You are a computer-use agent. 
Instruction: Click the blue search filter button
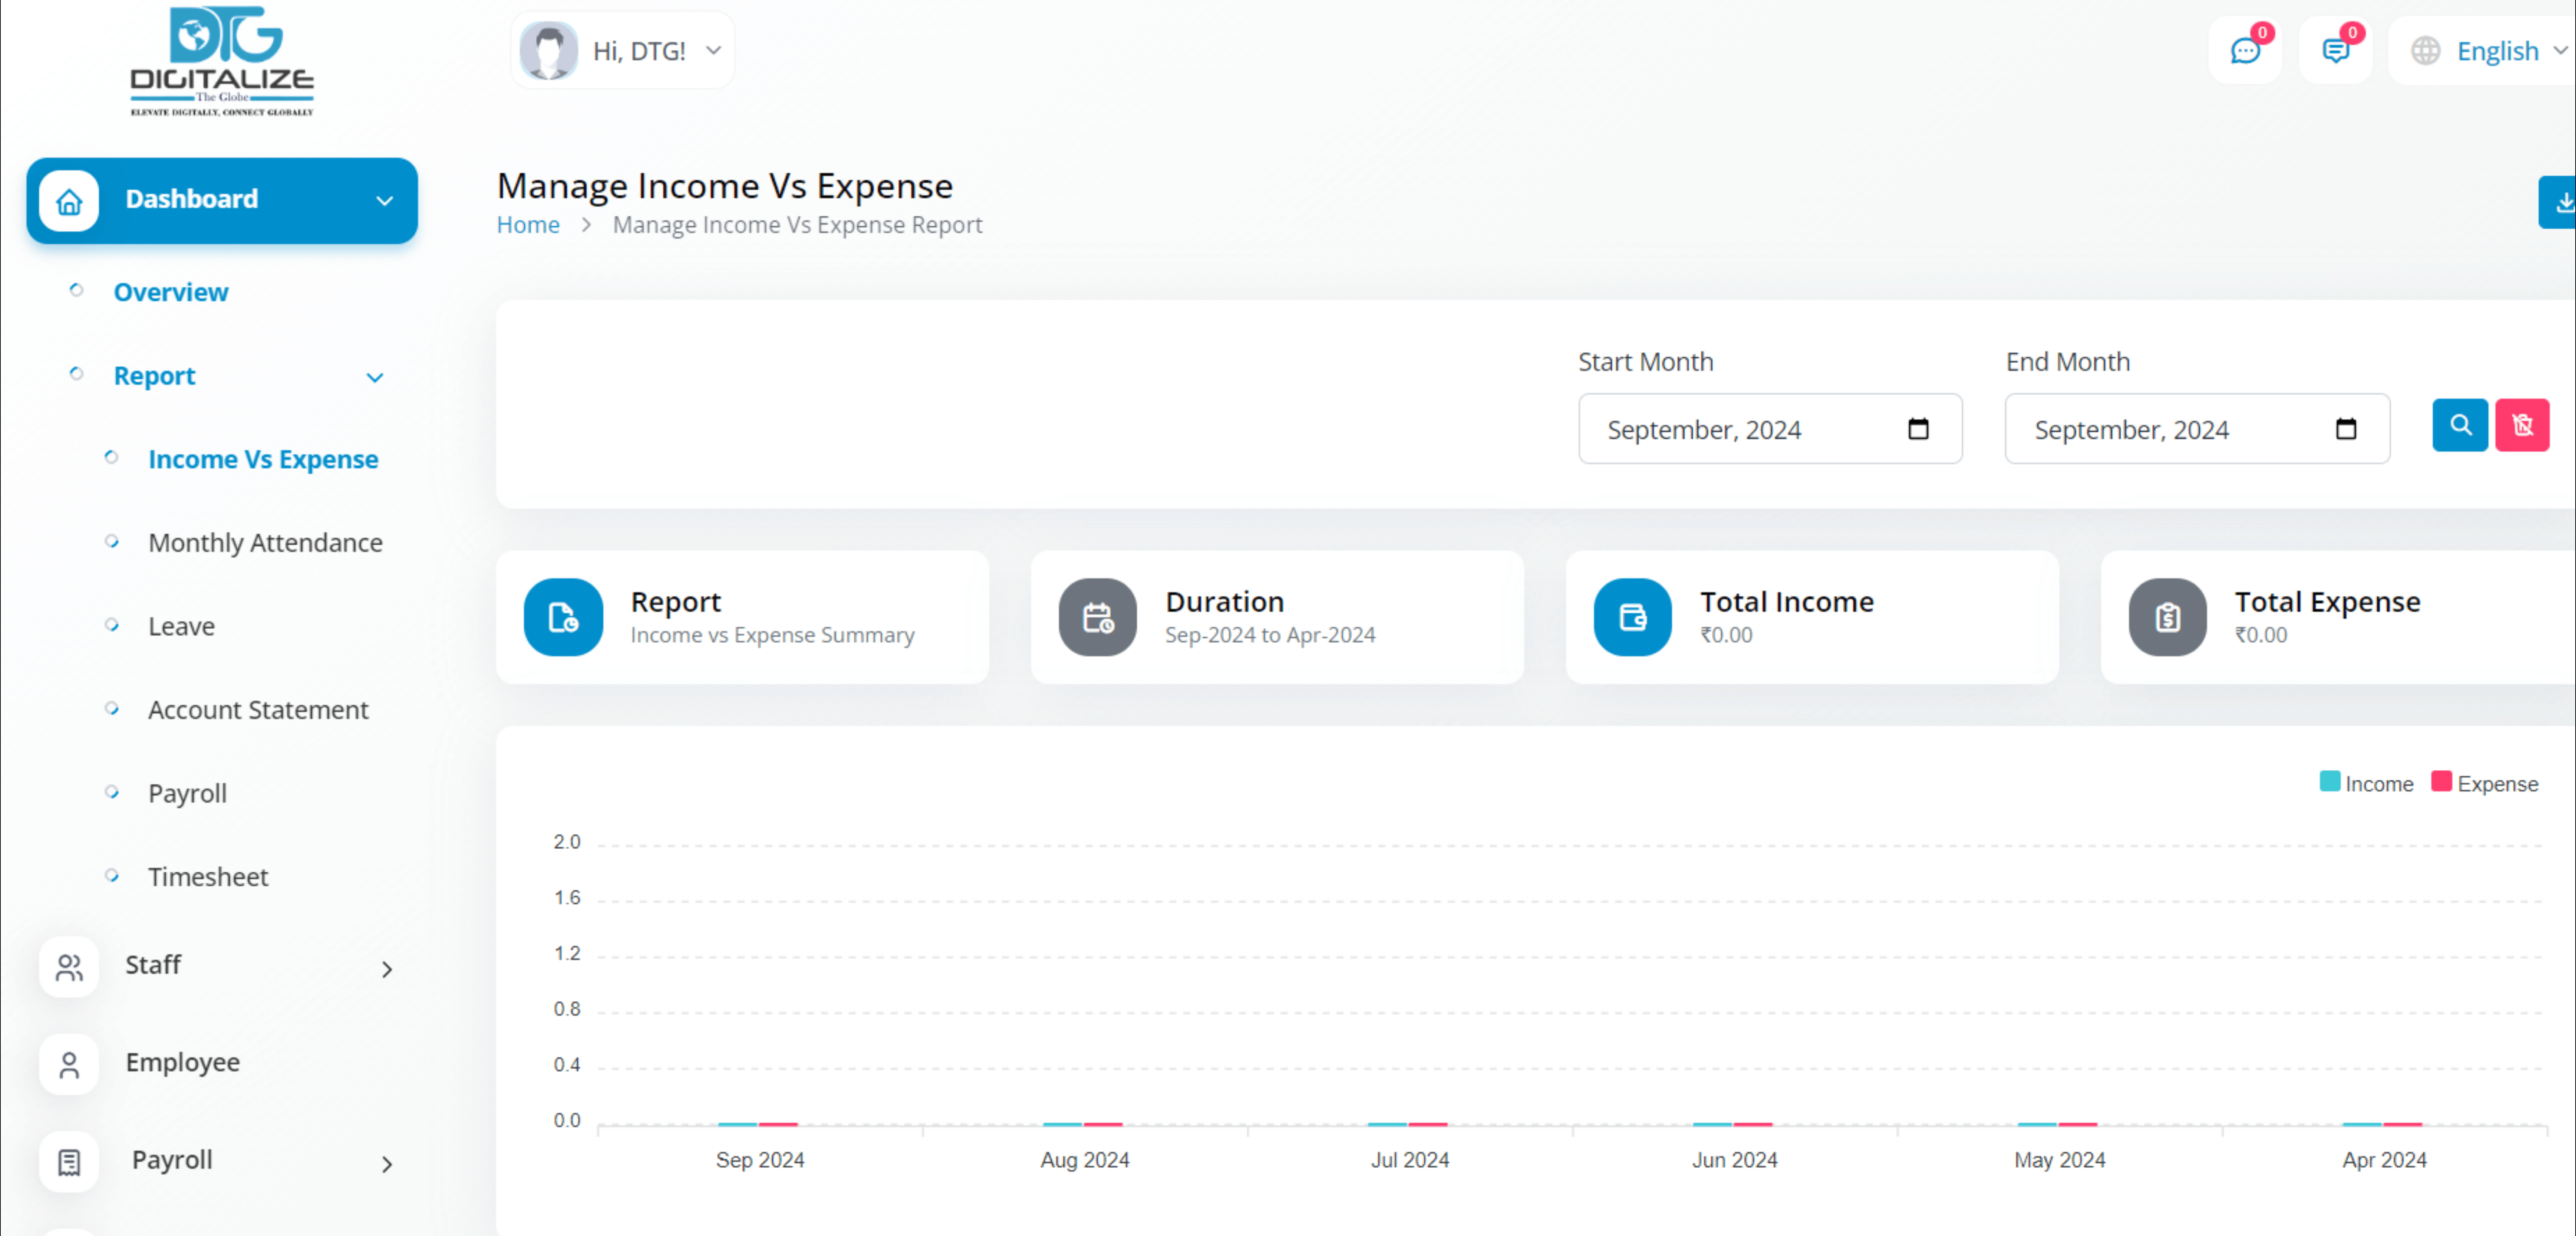tap(2460, 425)
